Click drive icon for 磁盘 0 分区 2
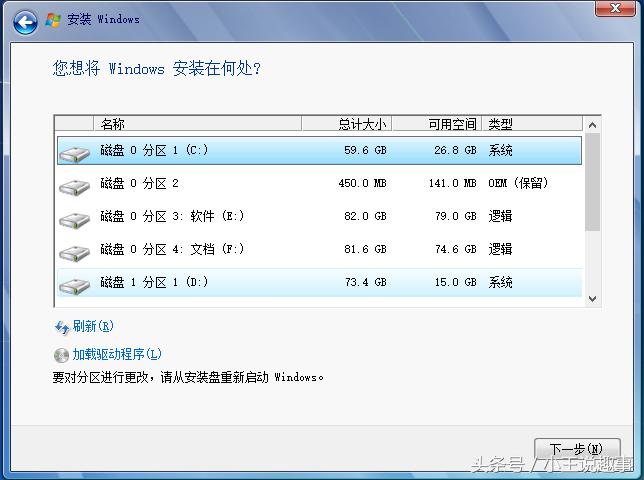Image resolution: width=644 pixels, height=480 pixels. click(74, 187)
